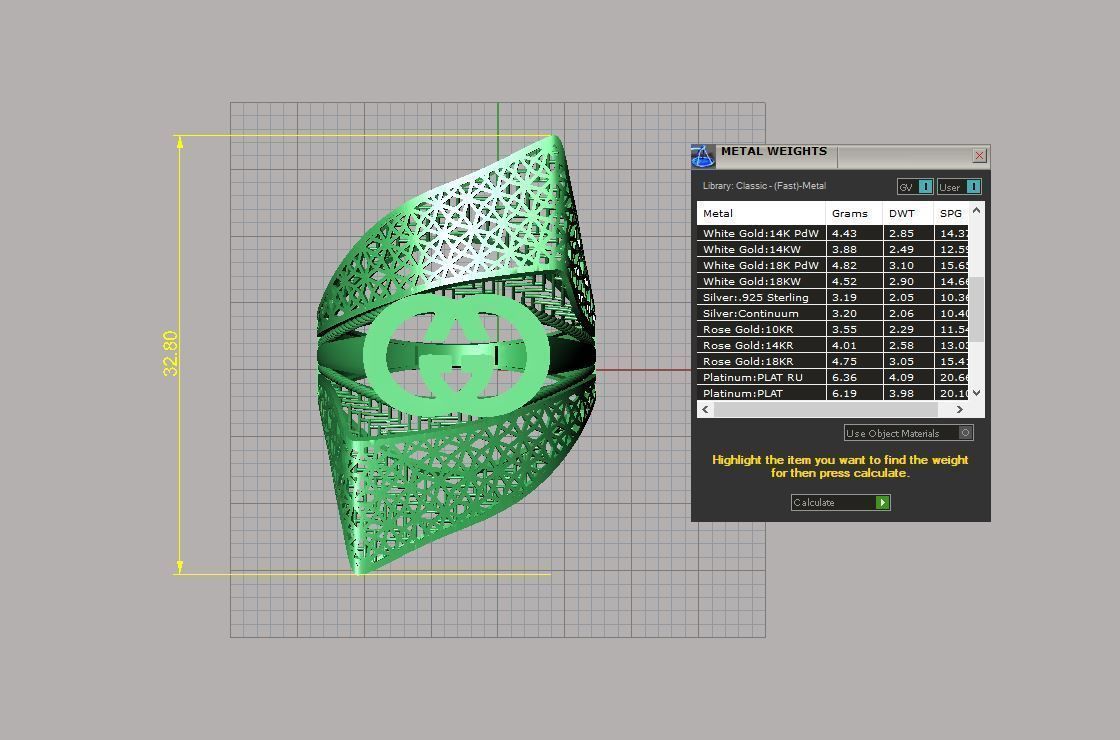
Task: Click the vertical scrollbar thumb in metal list
Action: click(x=976, y=309)
